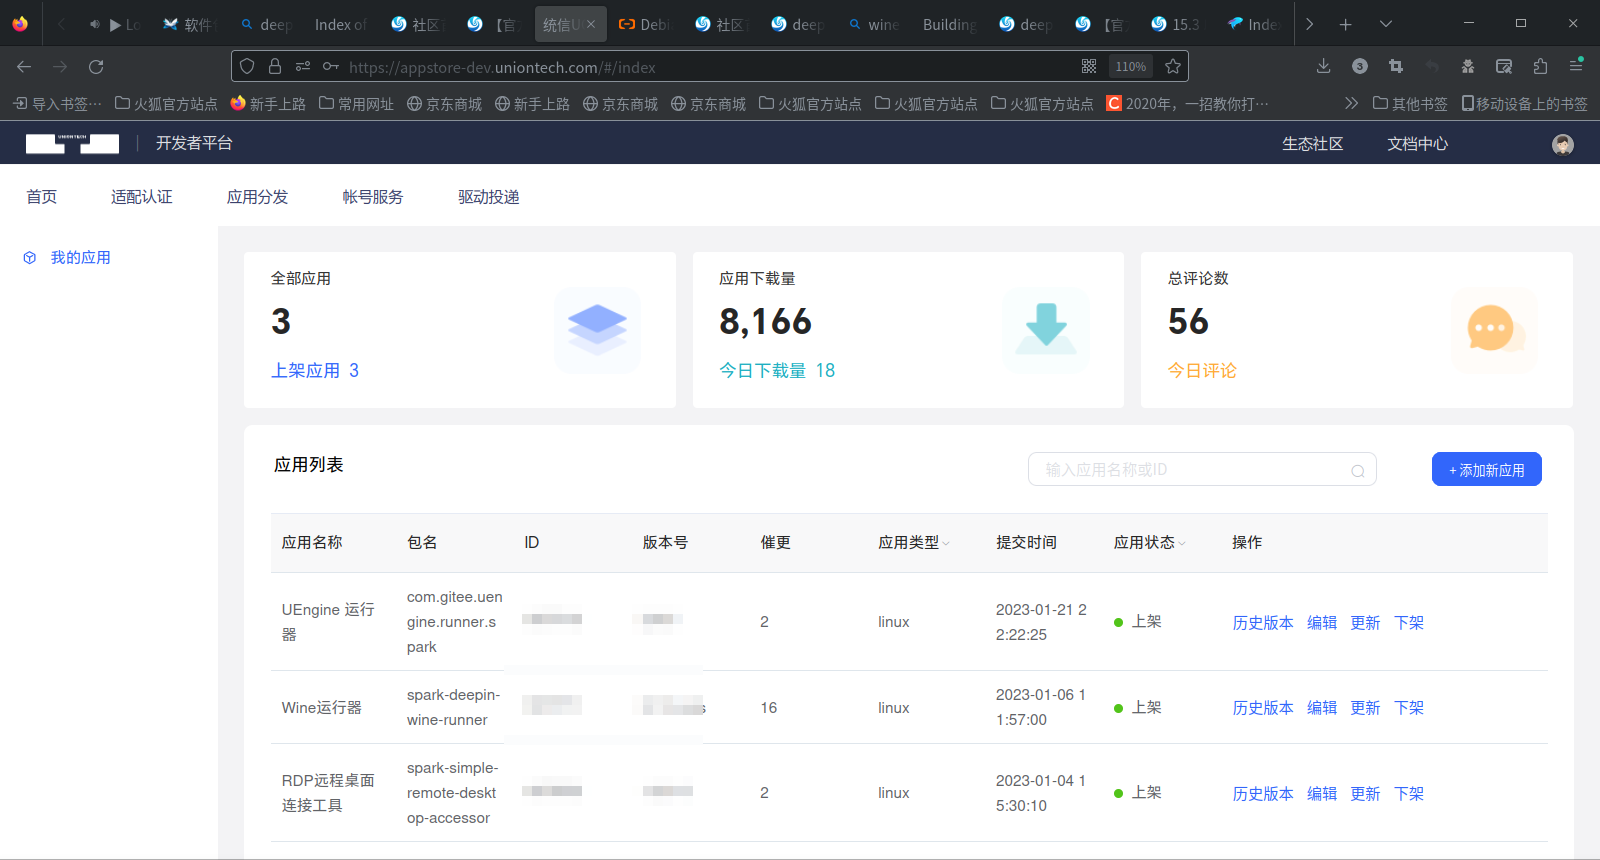Click 下架 for UEngine 运行器

click(1408, 623)
